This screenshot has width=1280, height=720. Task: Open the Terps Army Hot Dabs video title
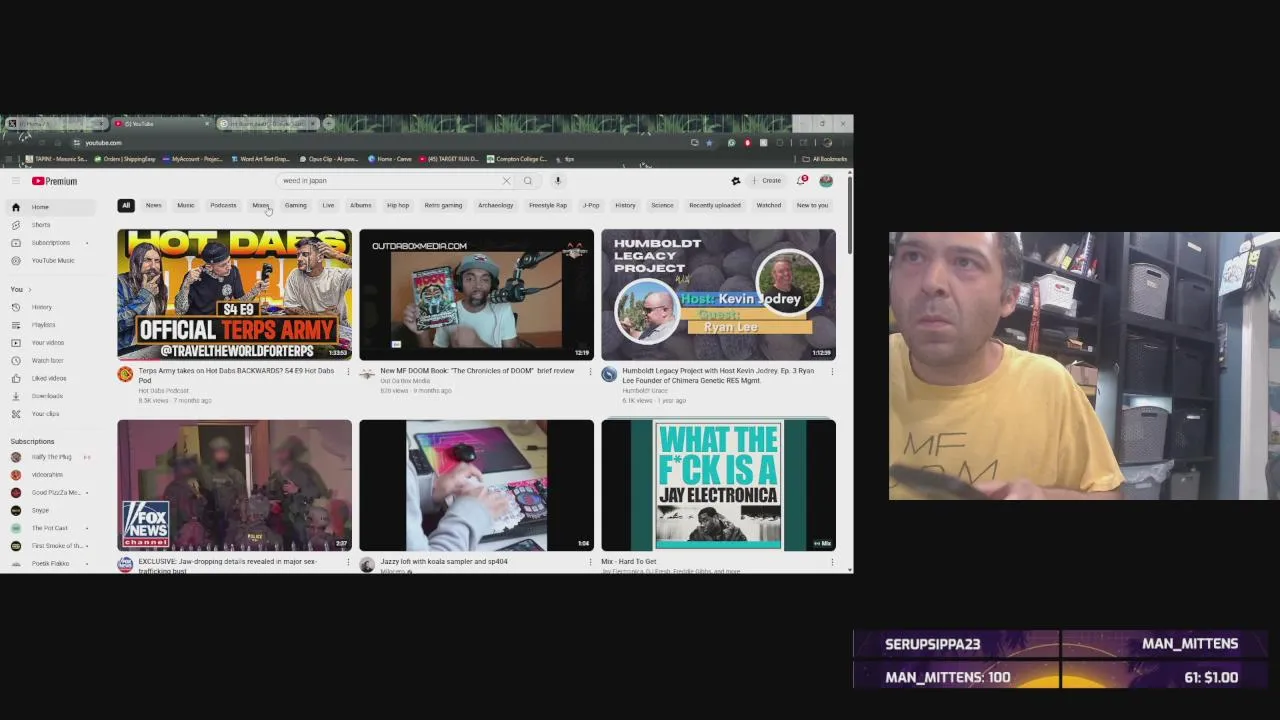pos(236,375)
